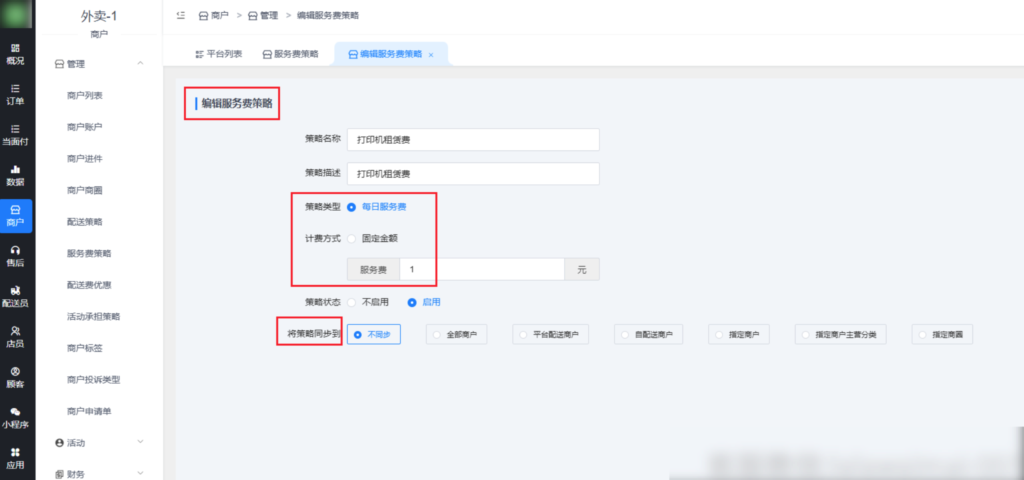
Task: Select the 商户 merchant sidebar icon
Action: [x=15, y=216]
